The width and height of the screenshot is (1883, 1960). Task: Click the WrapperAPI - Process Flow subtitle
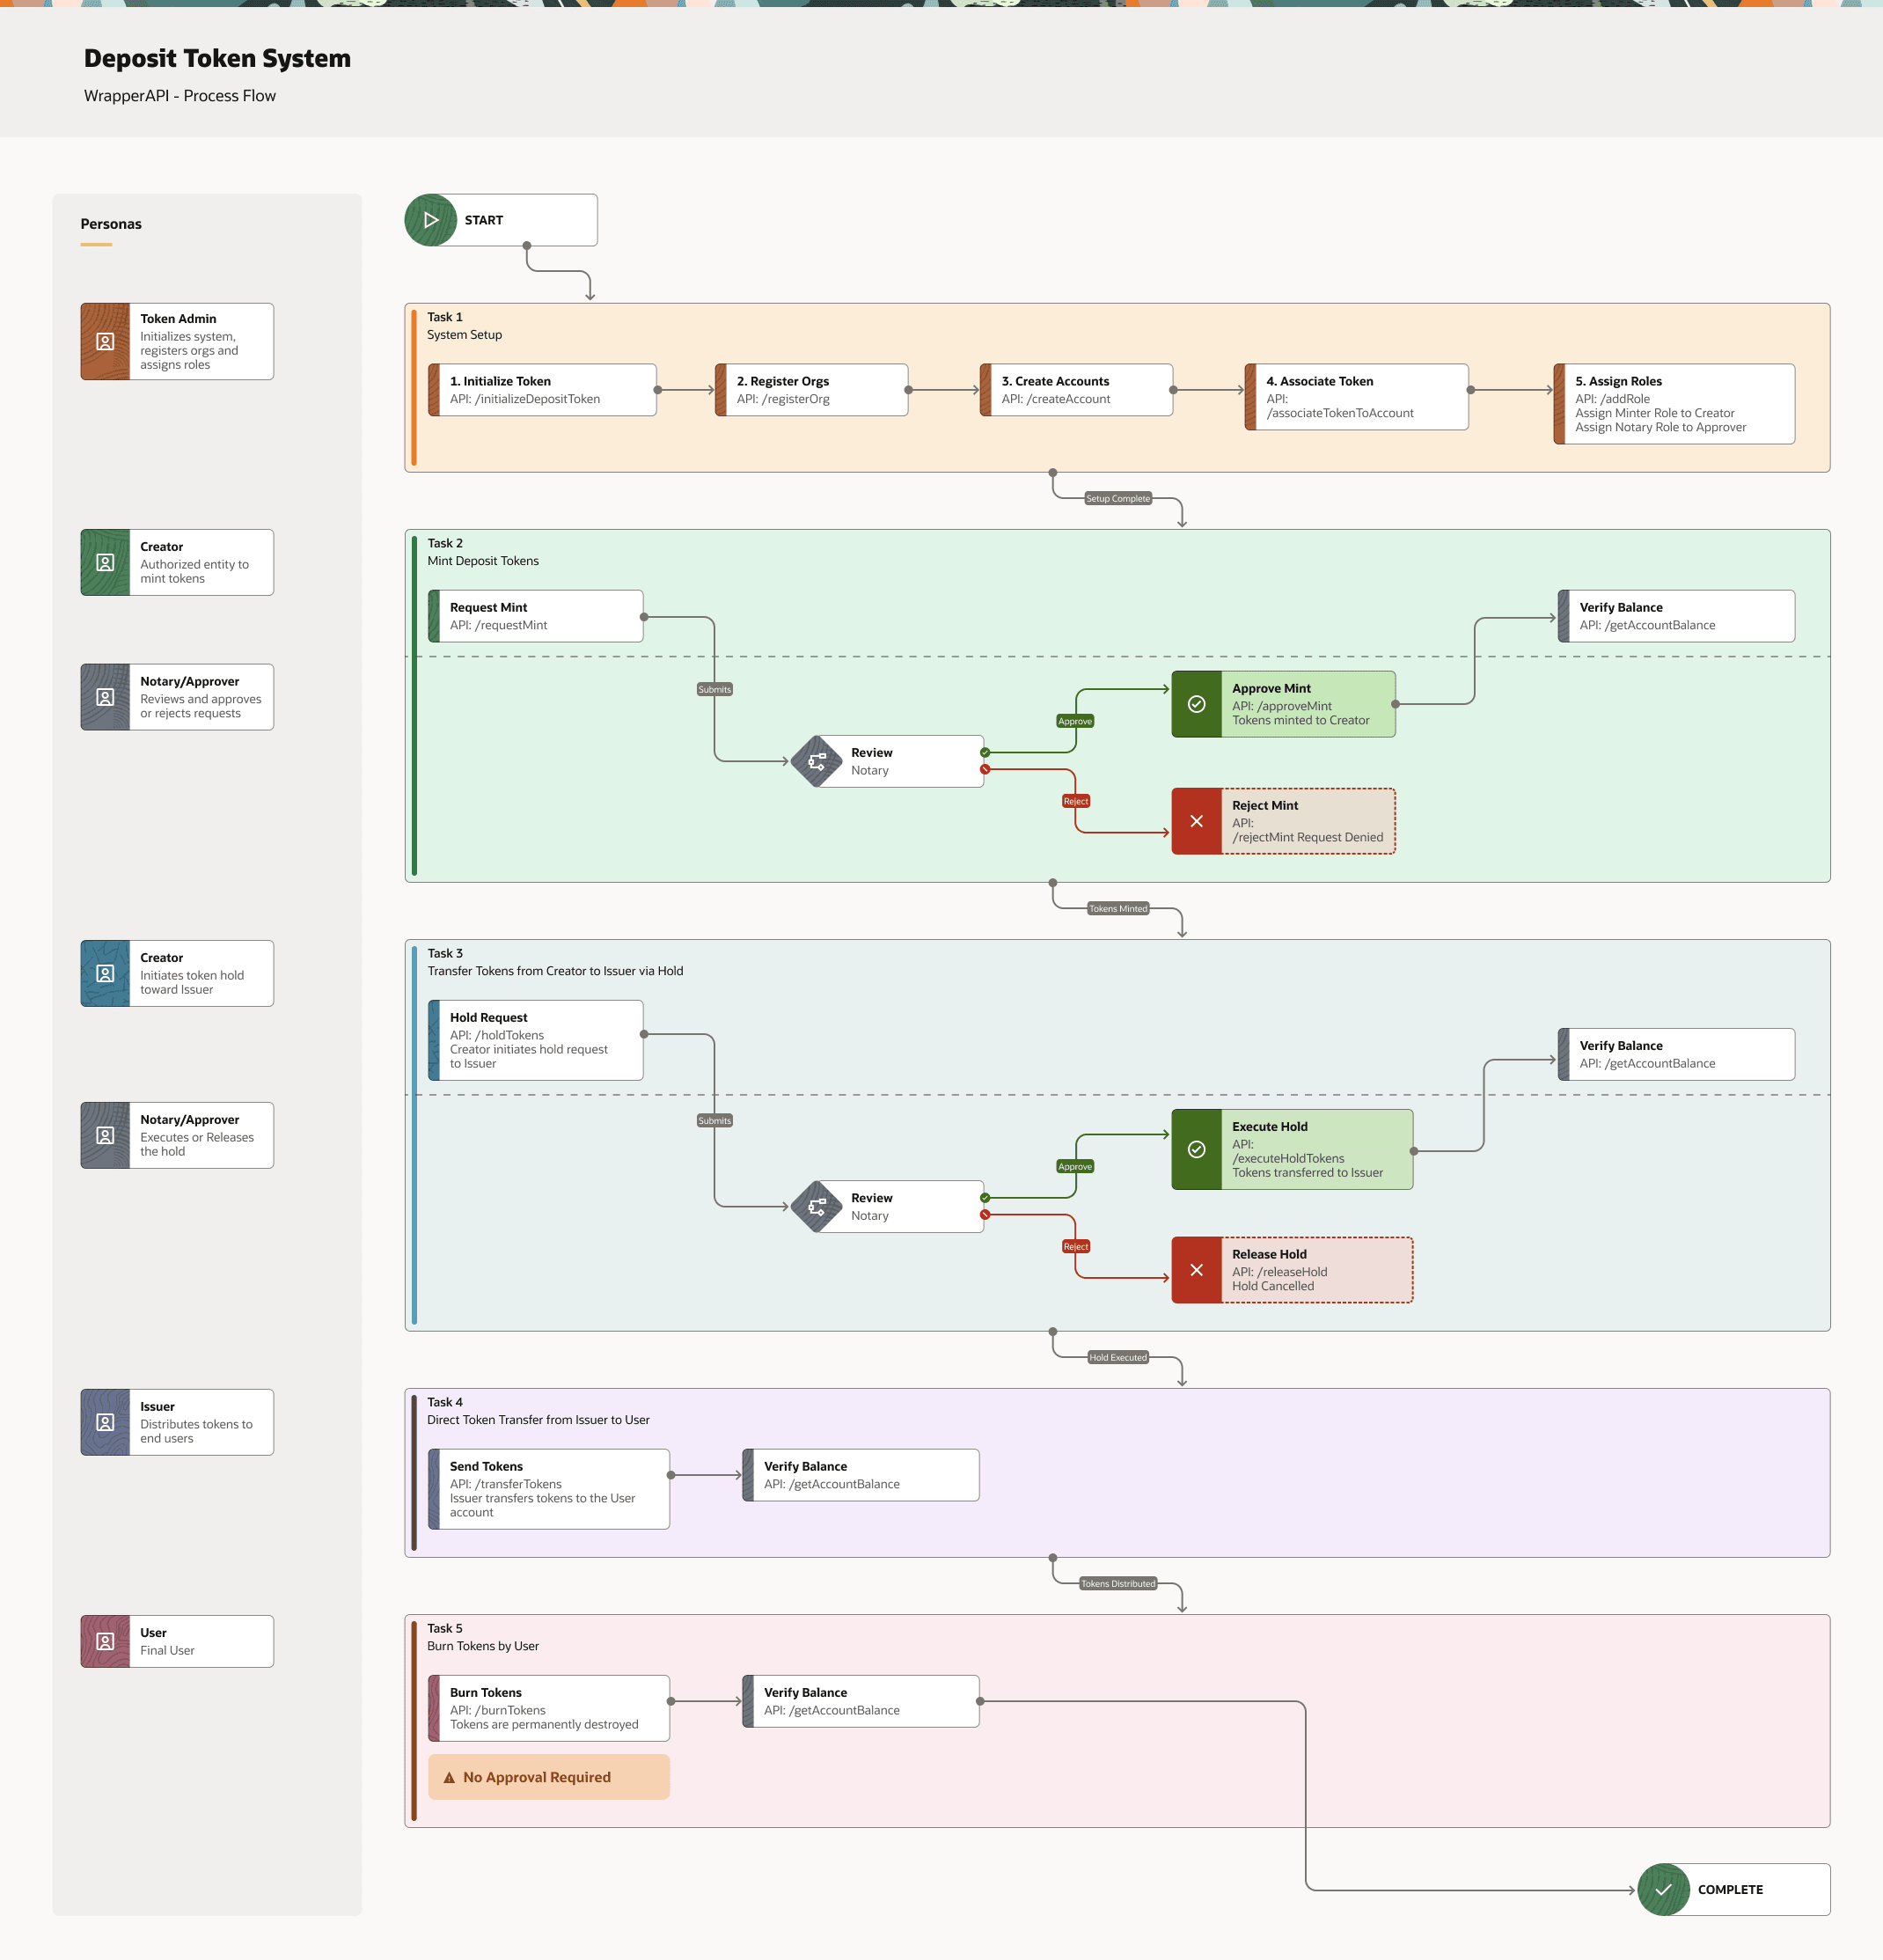[180, 96]
